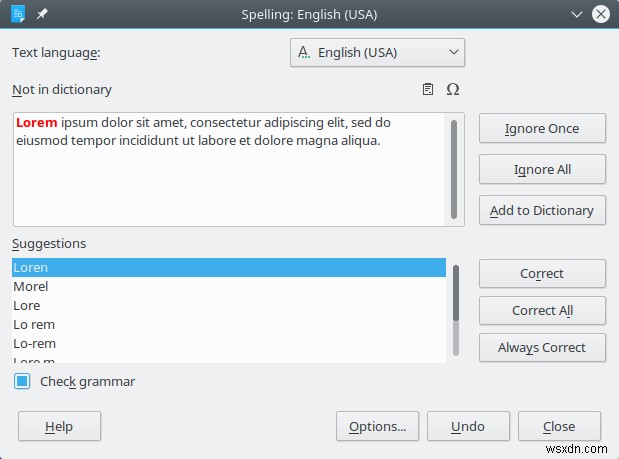Pick the 'Lo-rem' suggestion
Screen dimensions: 619x459
point(228,343)
